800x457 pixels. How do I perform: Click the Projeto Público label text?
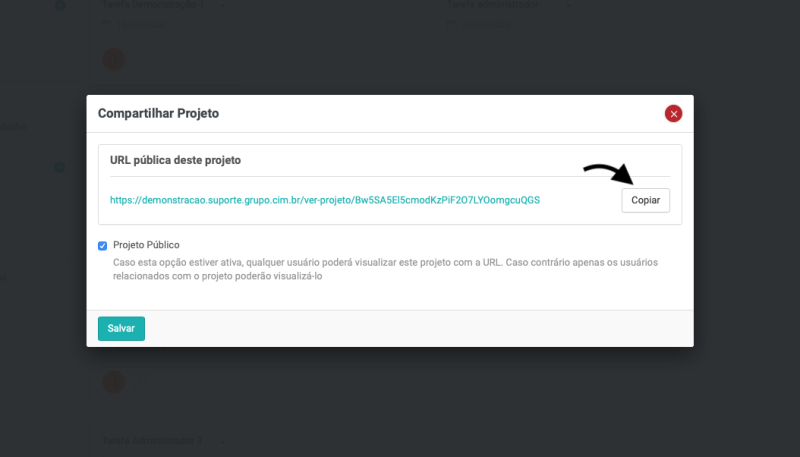coord(147,245)
